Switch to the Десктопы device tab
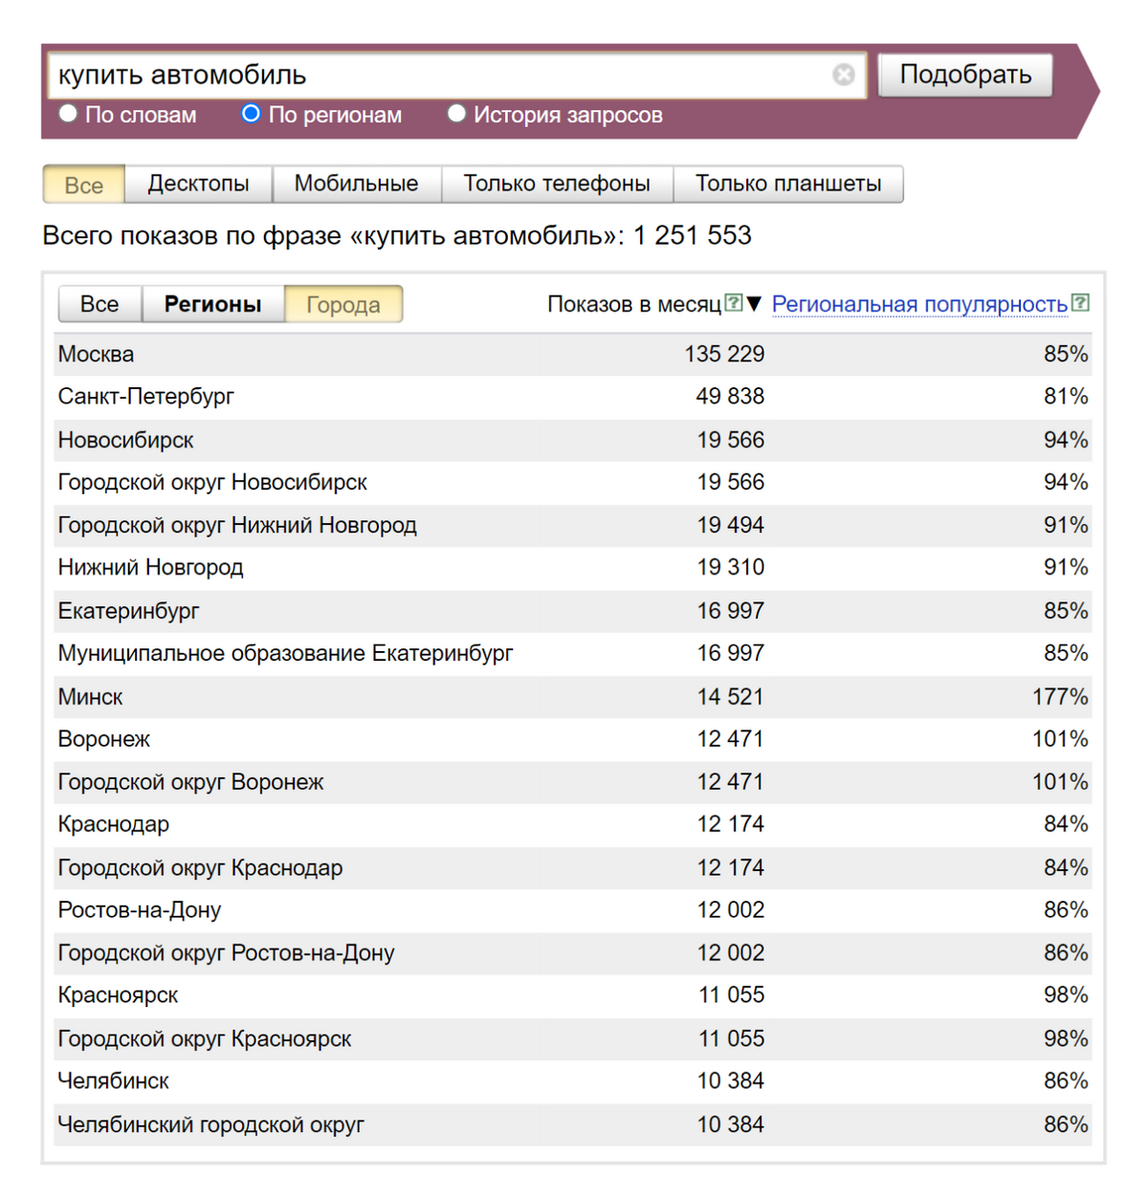This screenshot has height=1200, width=1148. 198,184
